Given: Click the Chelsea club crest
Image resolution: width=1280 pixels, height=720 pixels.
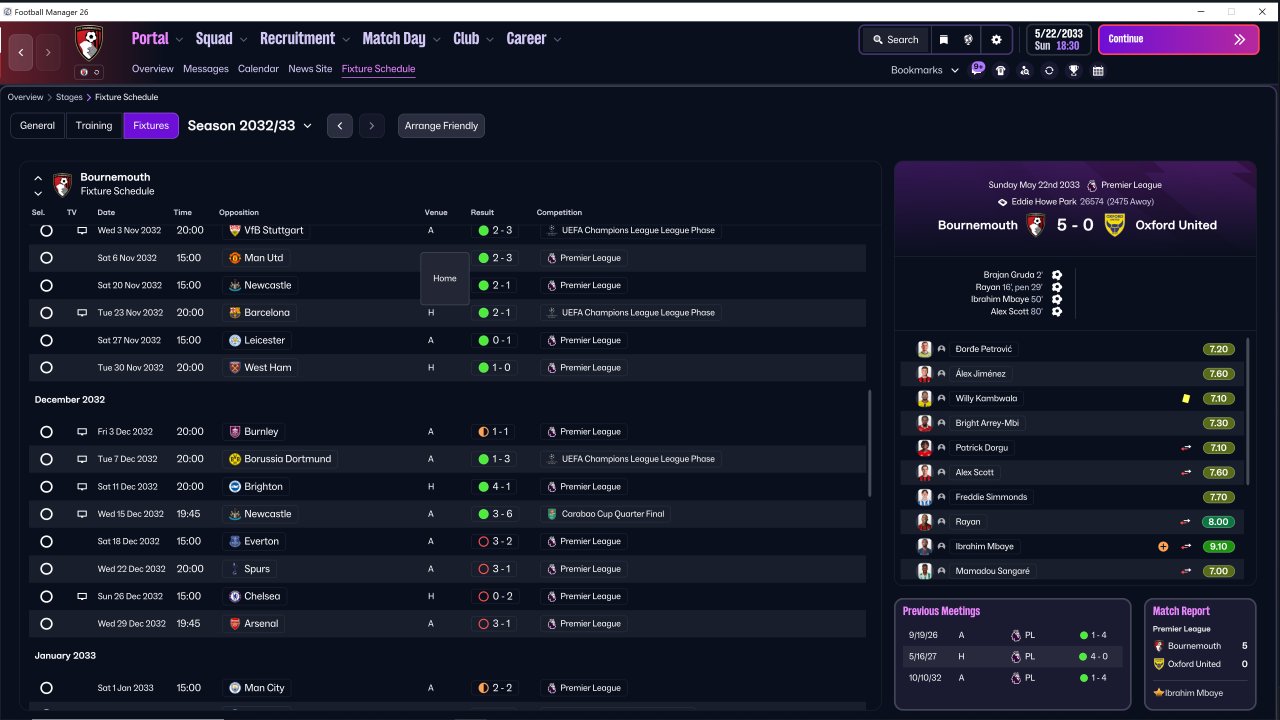Looking at the screenshot, I should (x=234, y=596).
